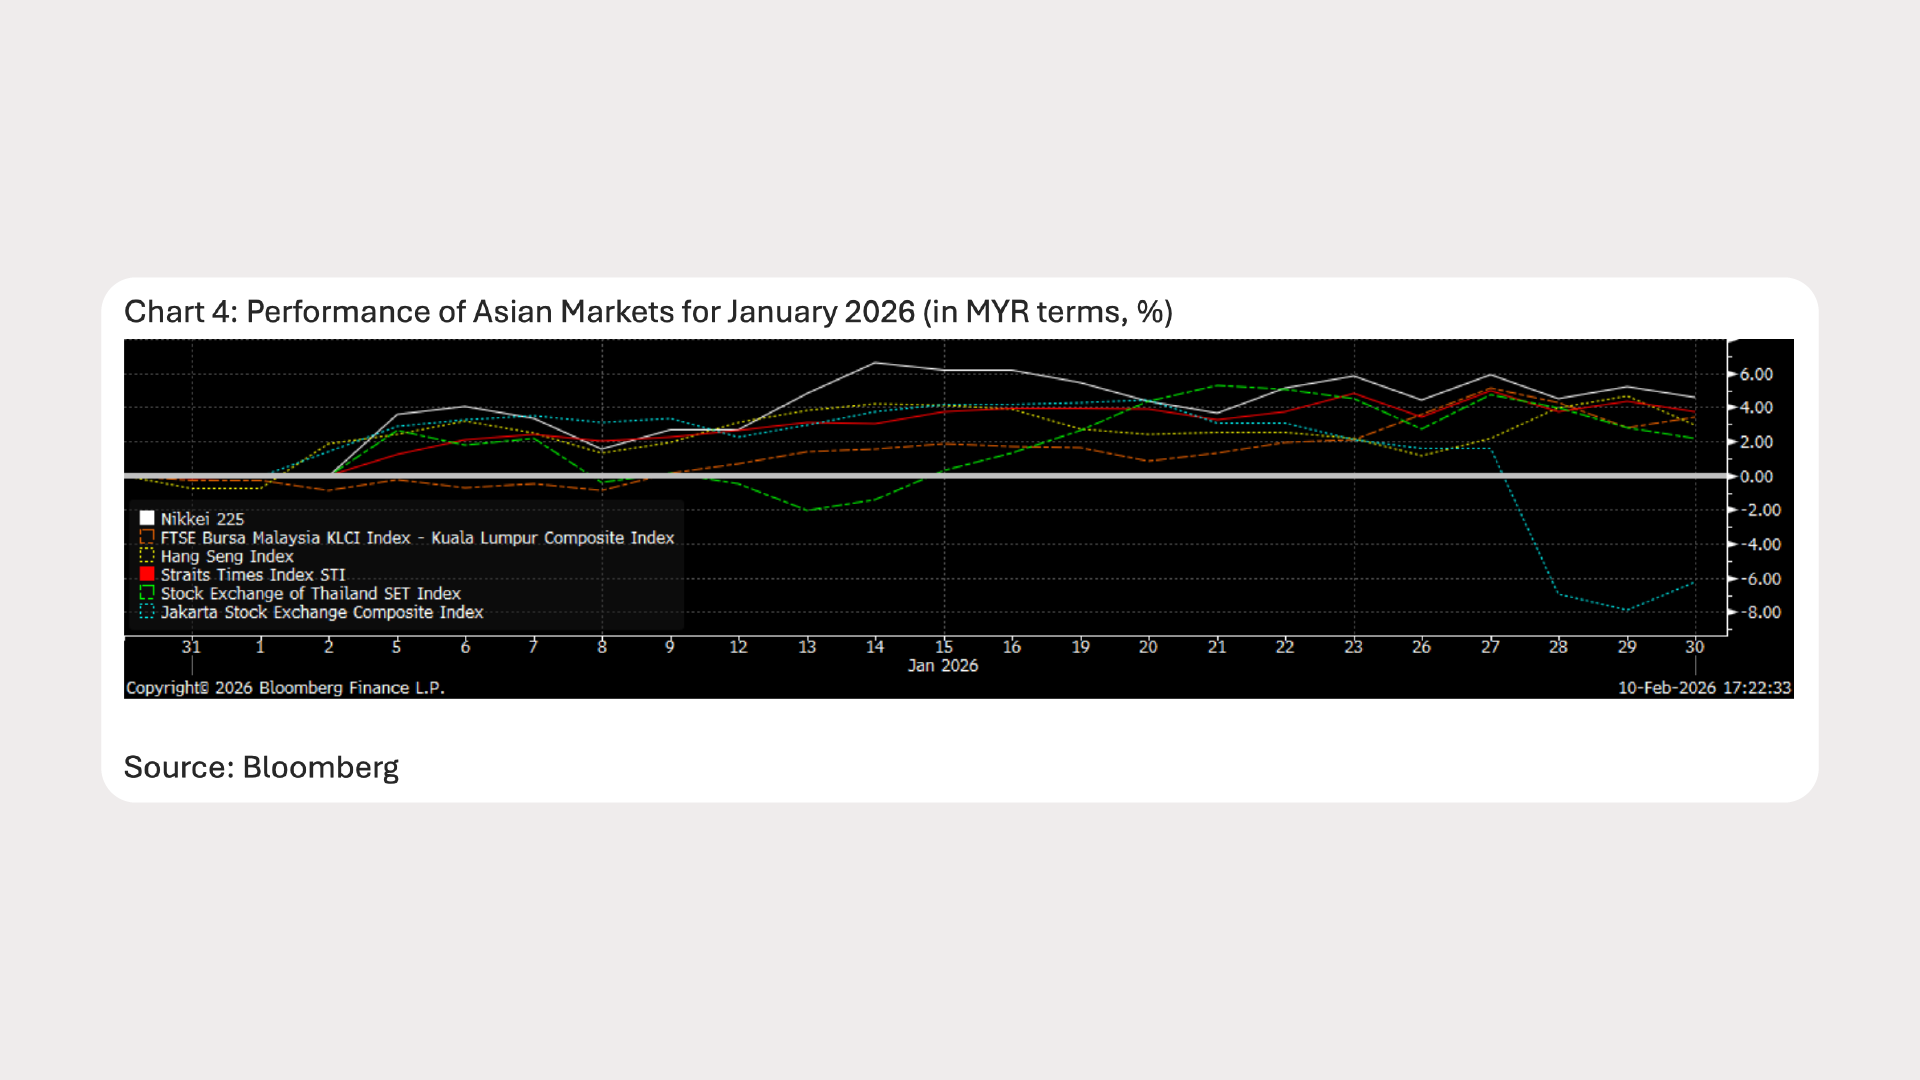Select the Nikkei 225 legend label
The height and width of the screenshot is (1080, 1920).
click(x=202, y=519)
